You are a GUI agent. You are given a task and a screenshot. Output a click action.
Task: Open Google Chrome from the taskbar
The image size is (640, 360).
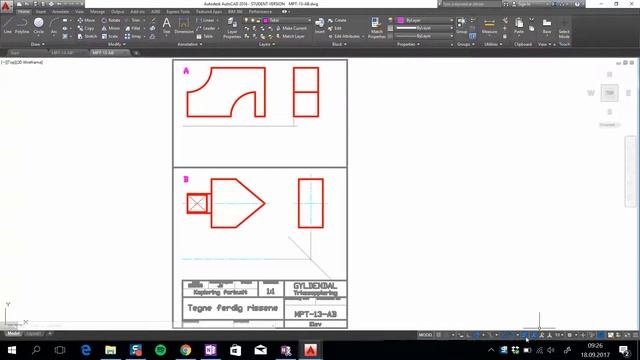[186, 350]
